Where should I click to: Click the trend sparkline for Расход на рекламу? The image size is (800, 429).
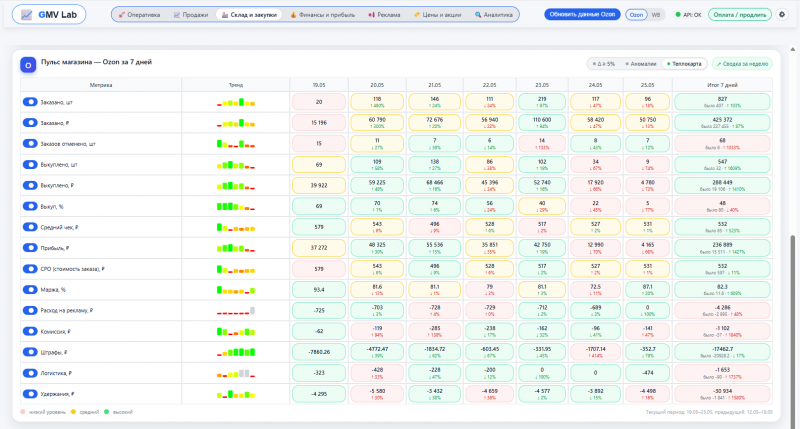point(236,311)
